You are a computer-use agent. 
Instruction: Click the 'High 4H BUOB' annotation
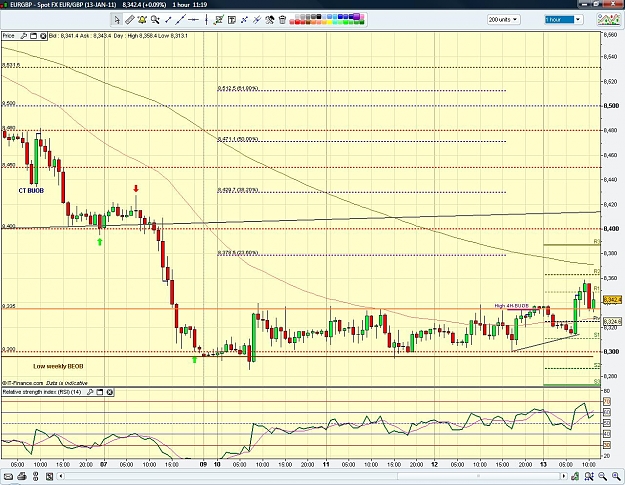click(x=511, y=306)
